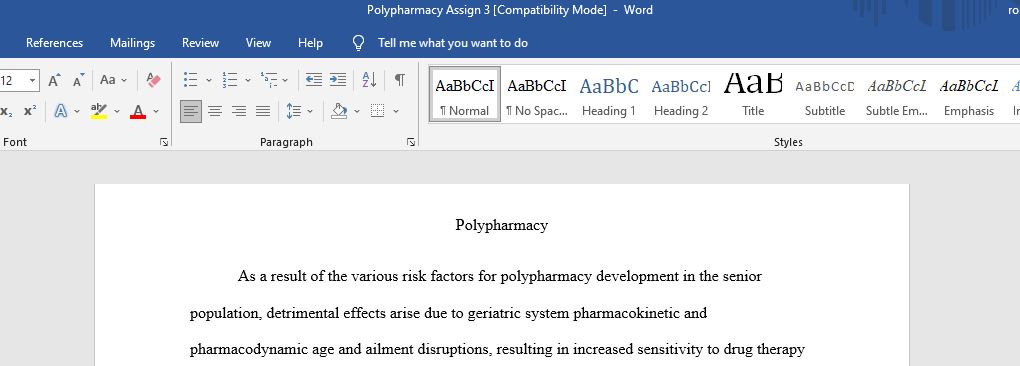Open highlight color dropdown arrow
Viewport: 1020px width, 366px height.
point(117,112)
